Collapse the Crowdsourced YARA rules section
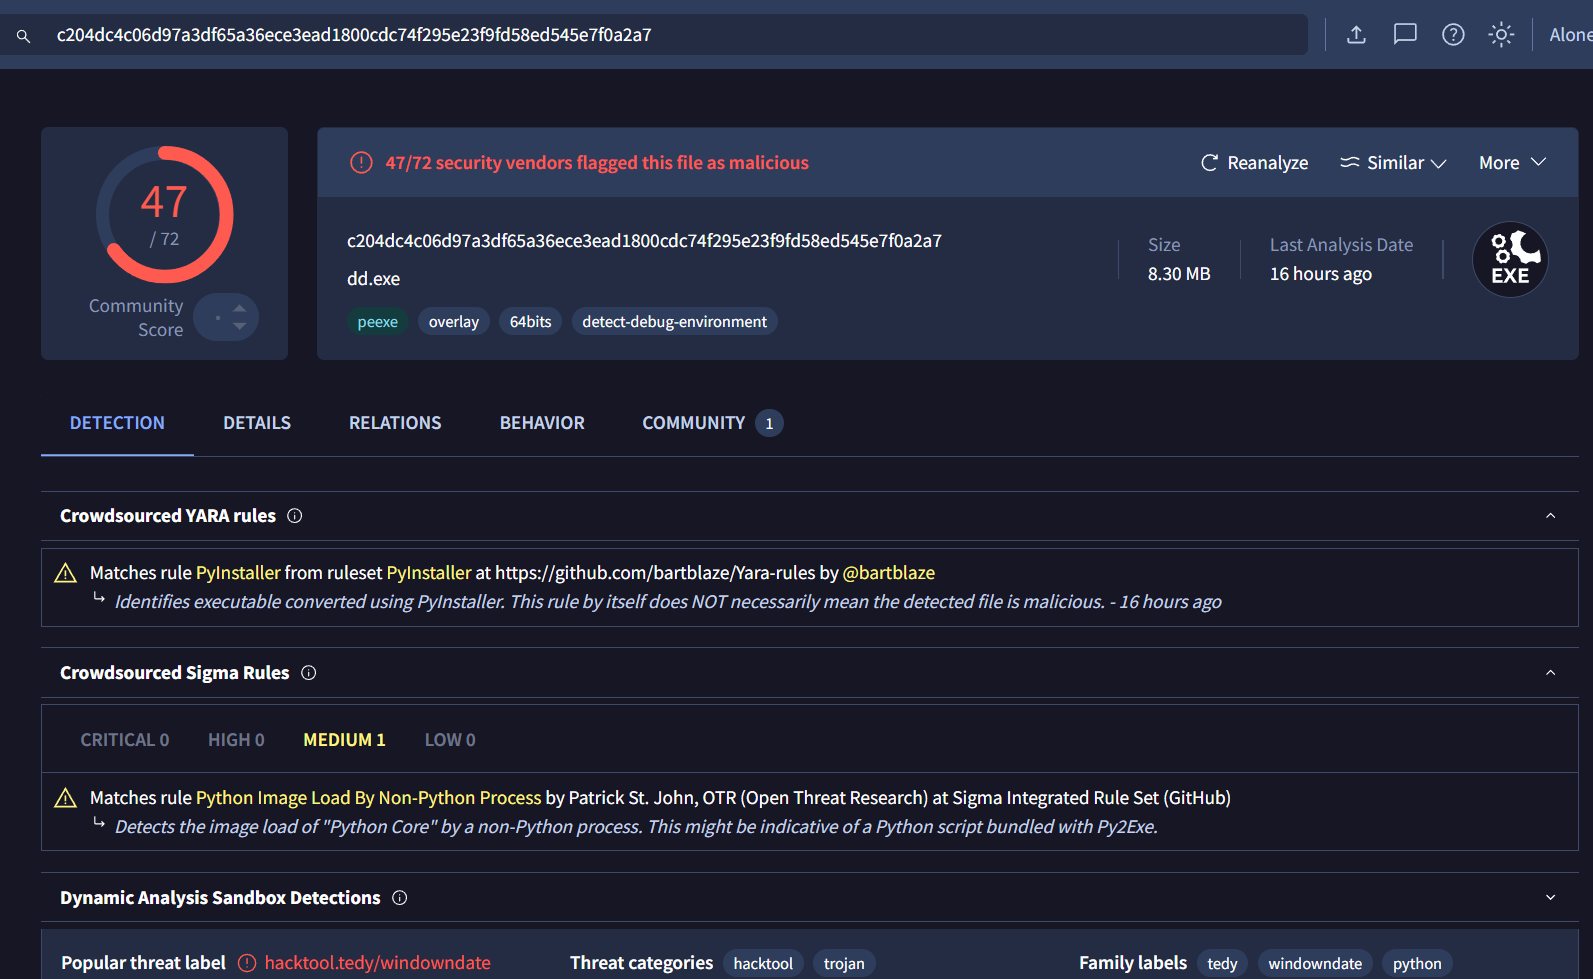Screen dimensions: 1593x979 (1550, 516)
